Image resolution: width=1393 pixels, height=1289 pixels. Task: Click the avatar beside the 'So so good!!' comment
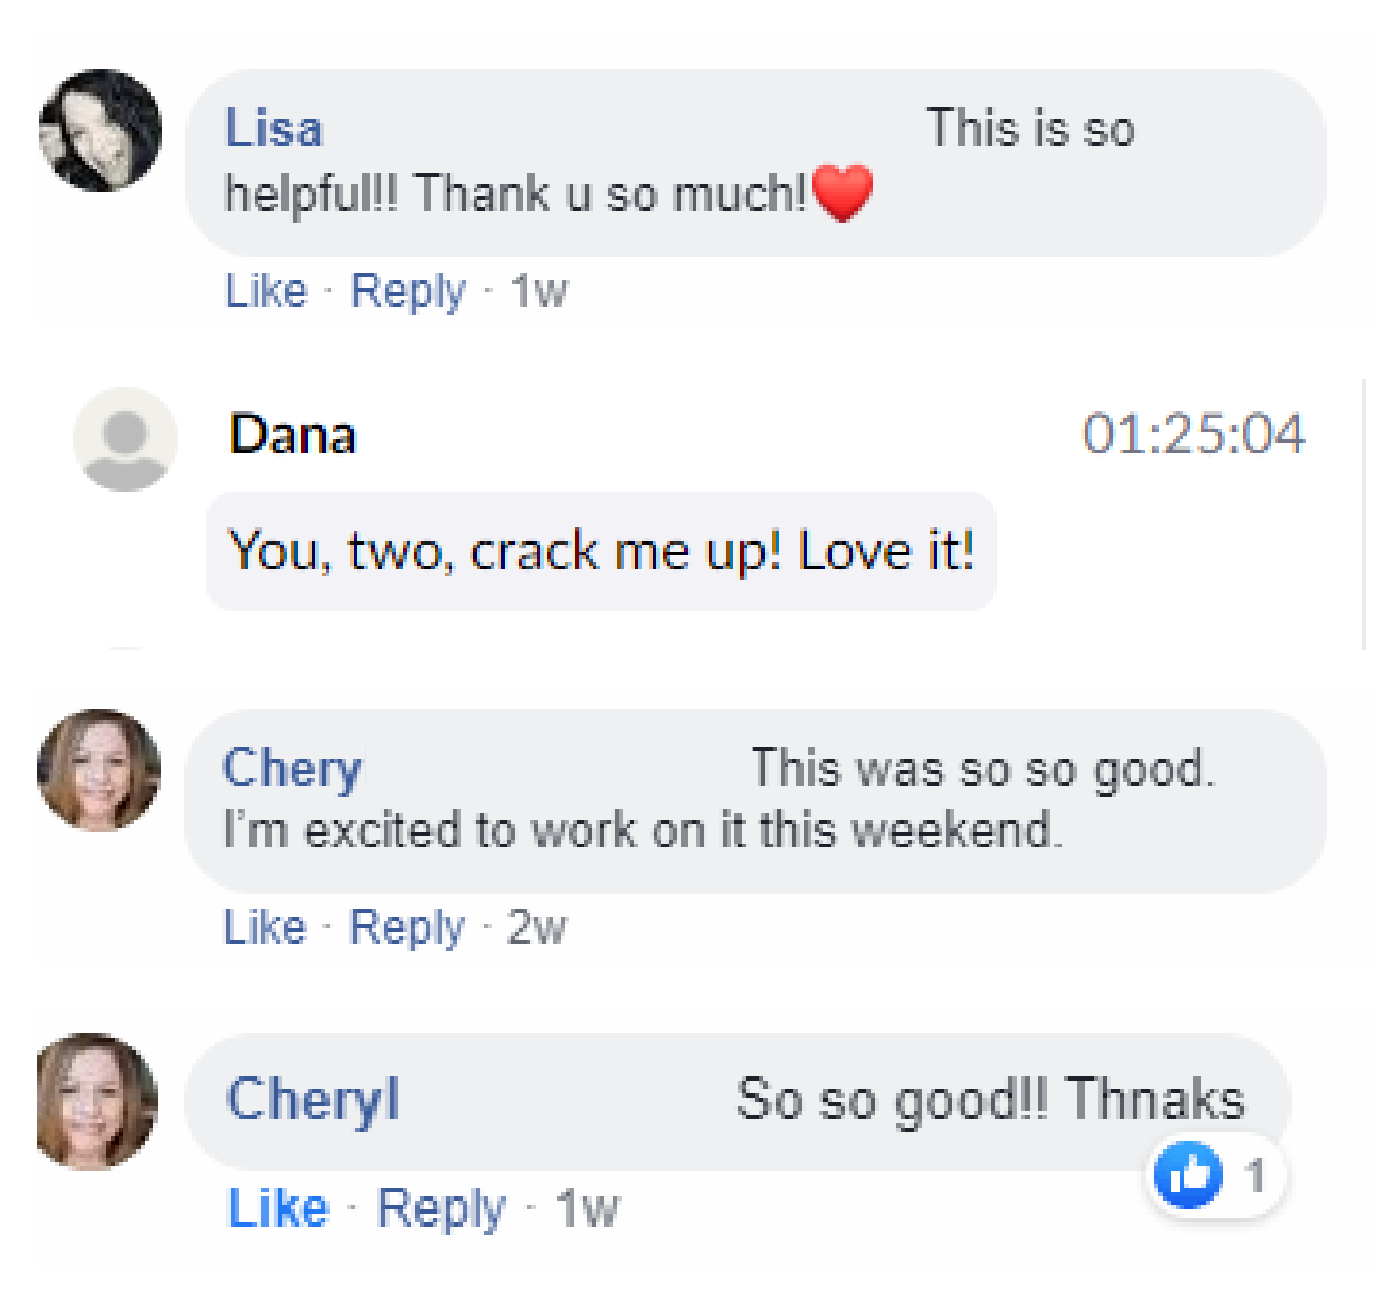click(x=97, y=1101)
